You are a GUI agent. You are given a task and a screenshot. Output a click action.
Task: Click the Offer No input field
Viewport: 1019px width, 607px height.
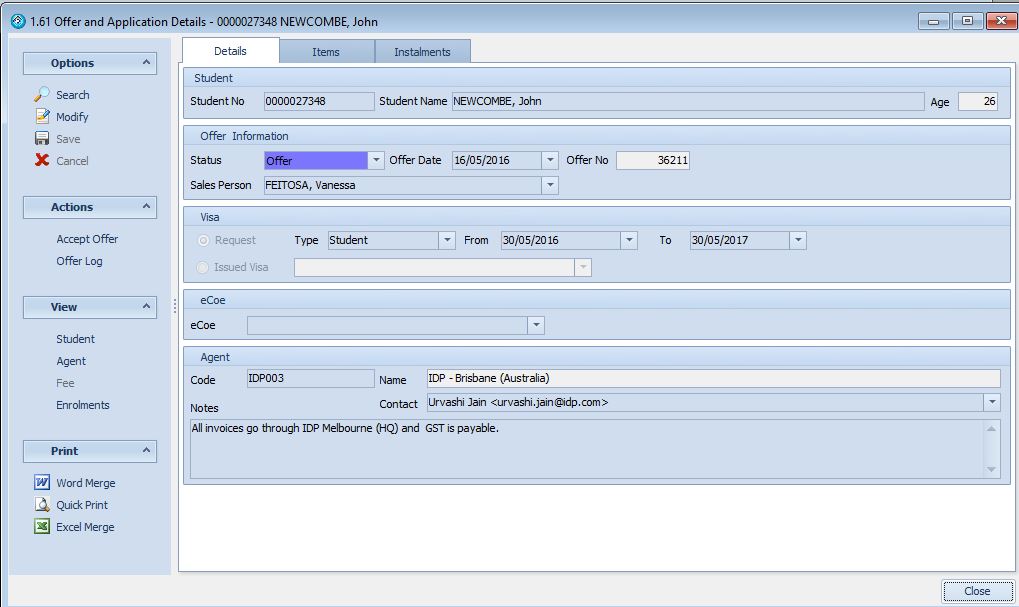coord(652,160)
